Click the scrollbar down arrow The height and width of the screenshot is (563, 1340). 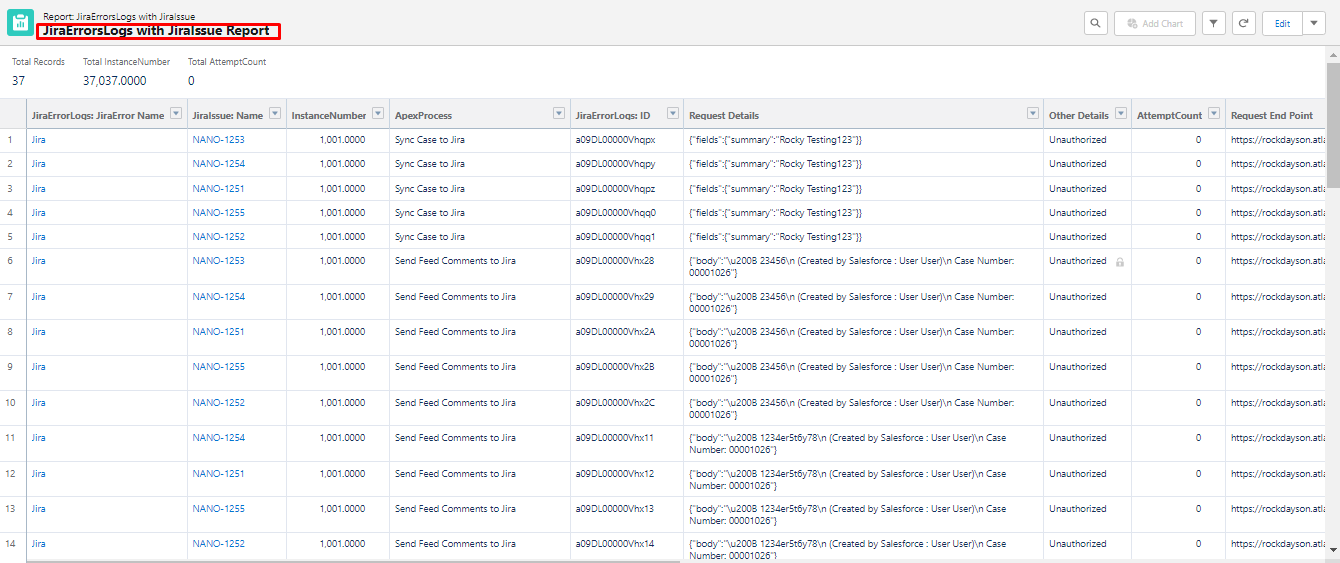point(1333,548)
